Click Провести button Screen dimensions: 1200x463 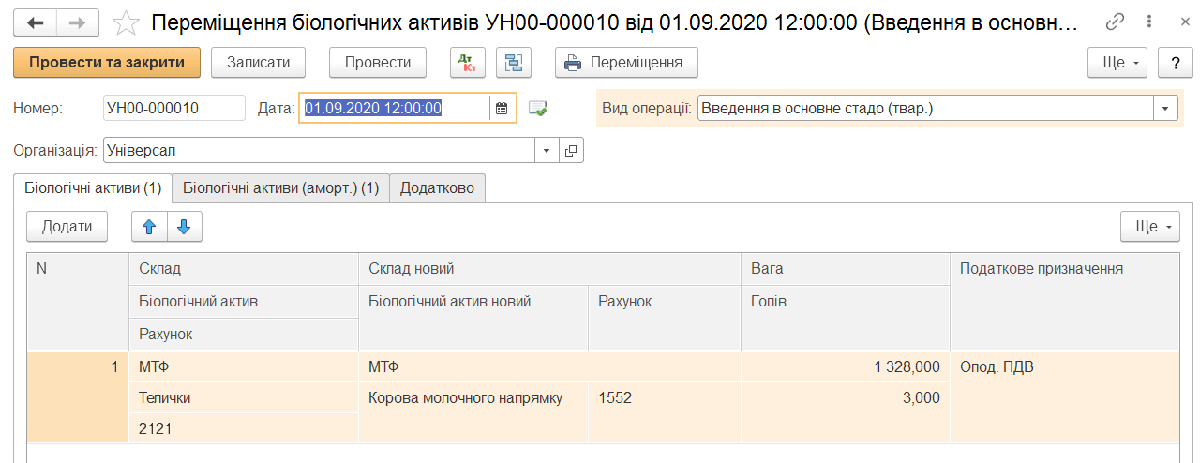pyautogui.click(x=378, y=62)
